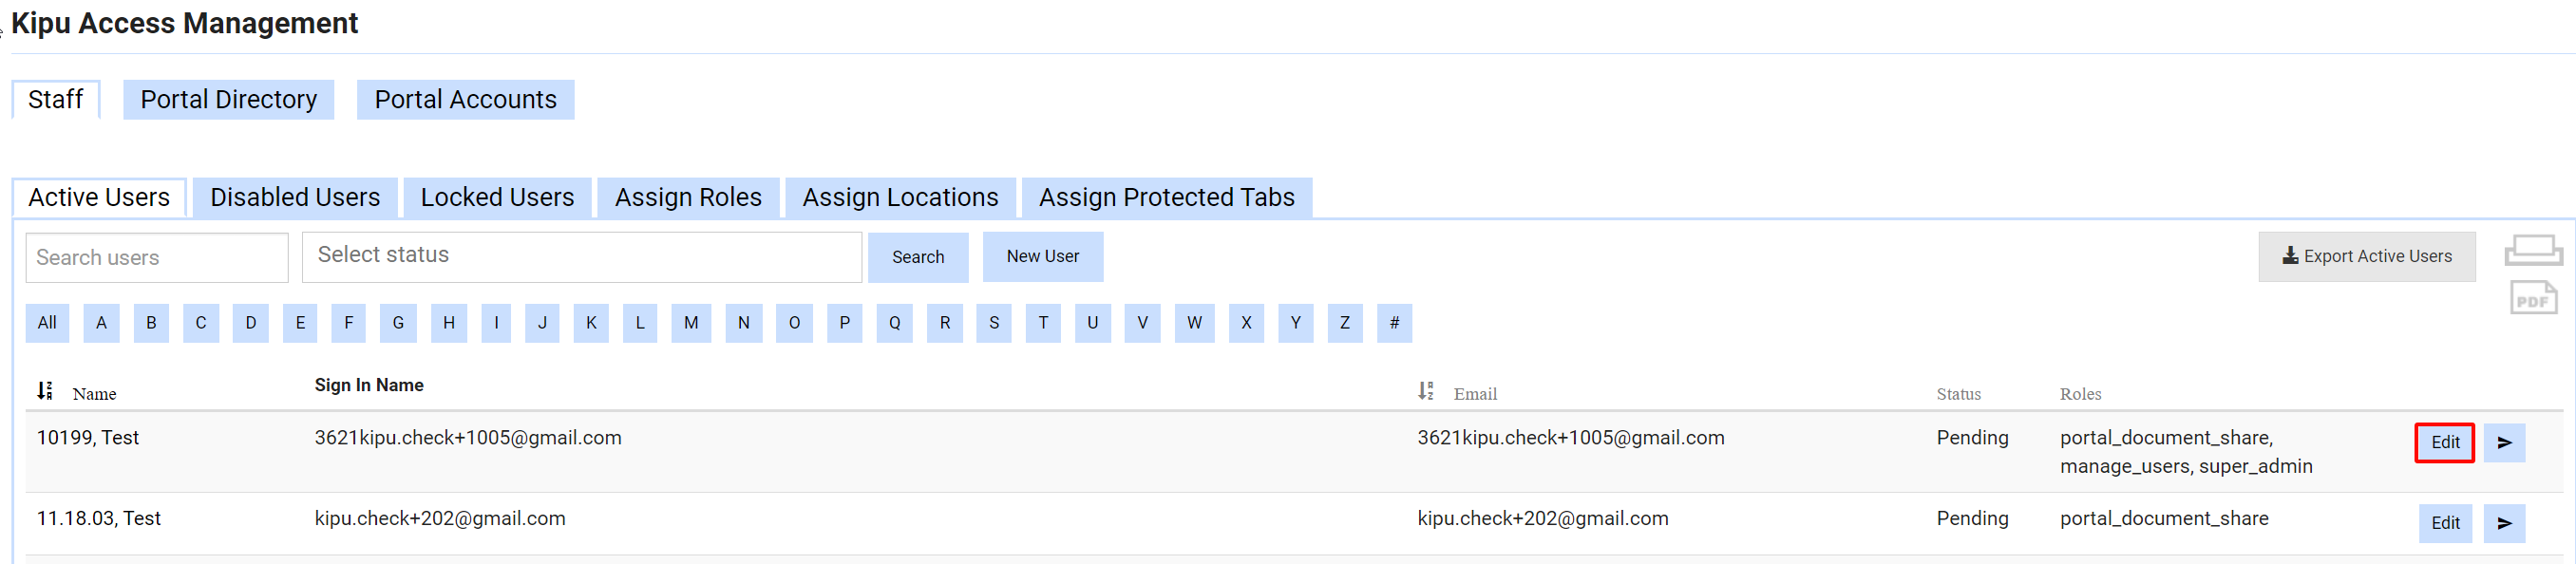Click the New User button

pyautogui.click(x=1042, y=257)
